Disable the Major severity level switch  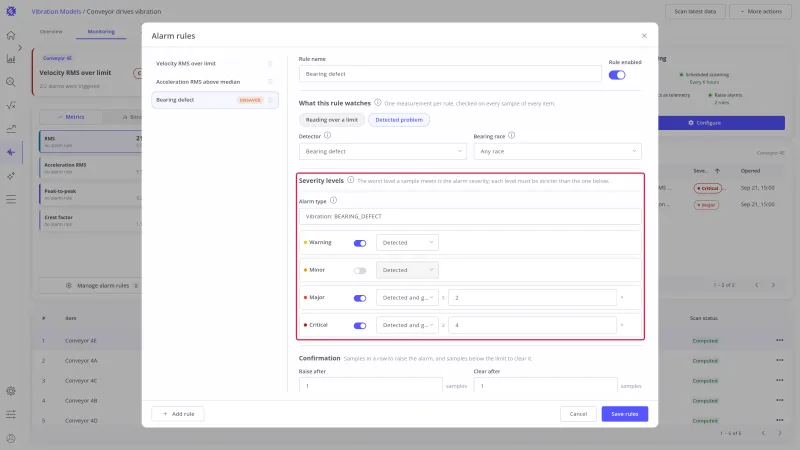360,298
